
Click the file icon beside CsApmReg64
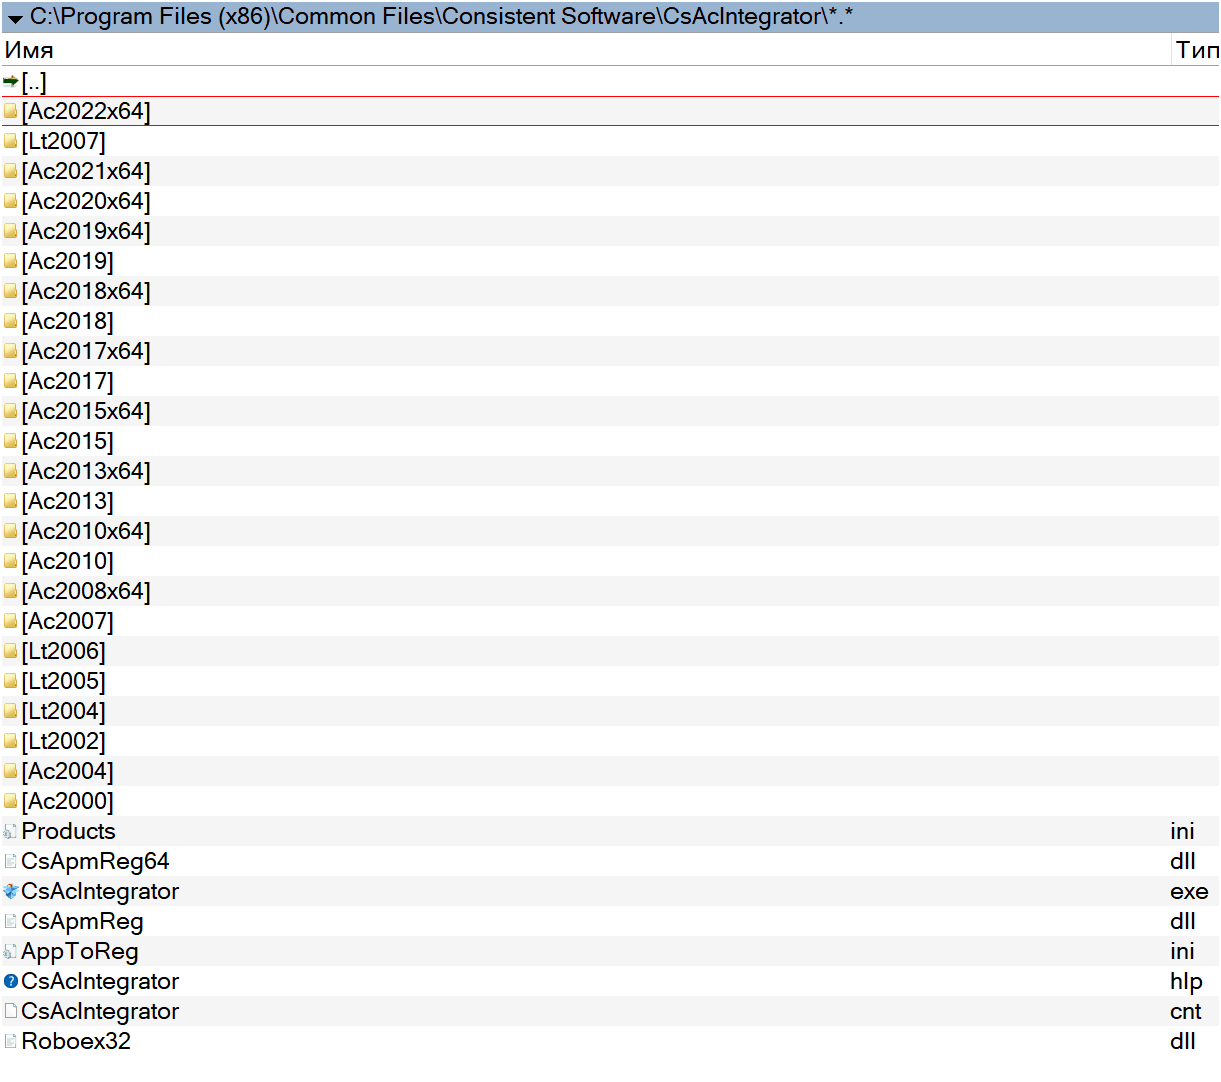pos(11,861)
